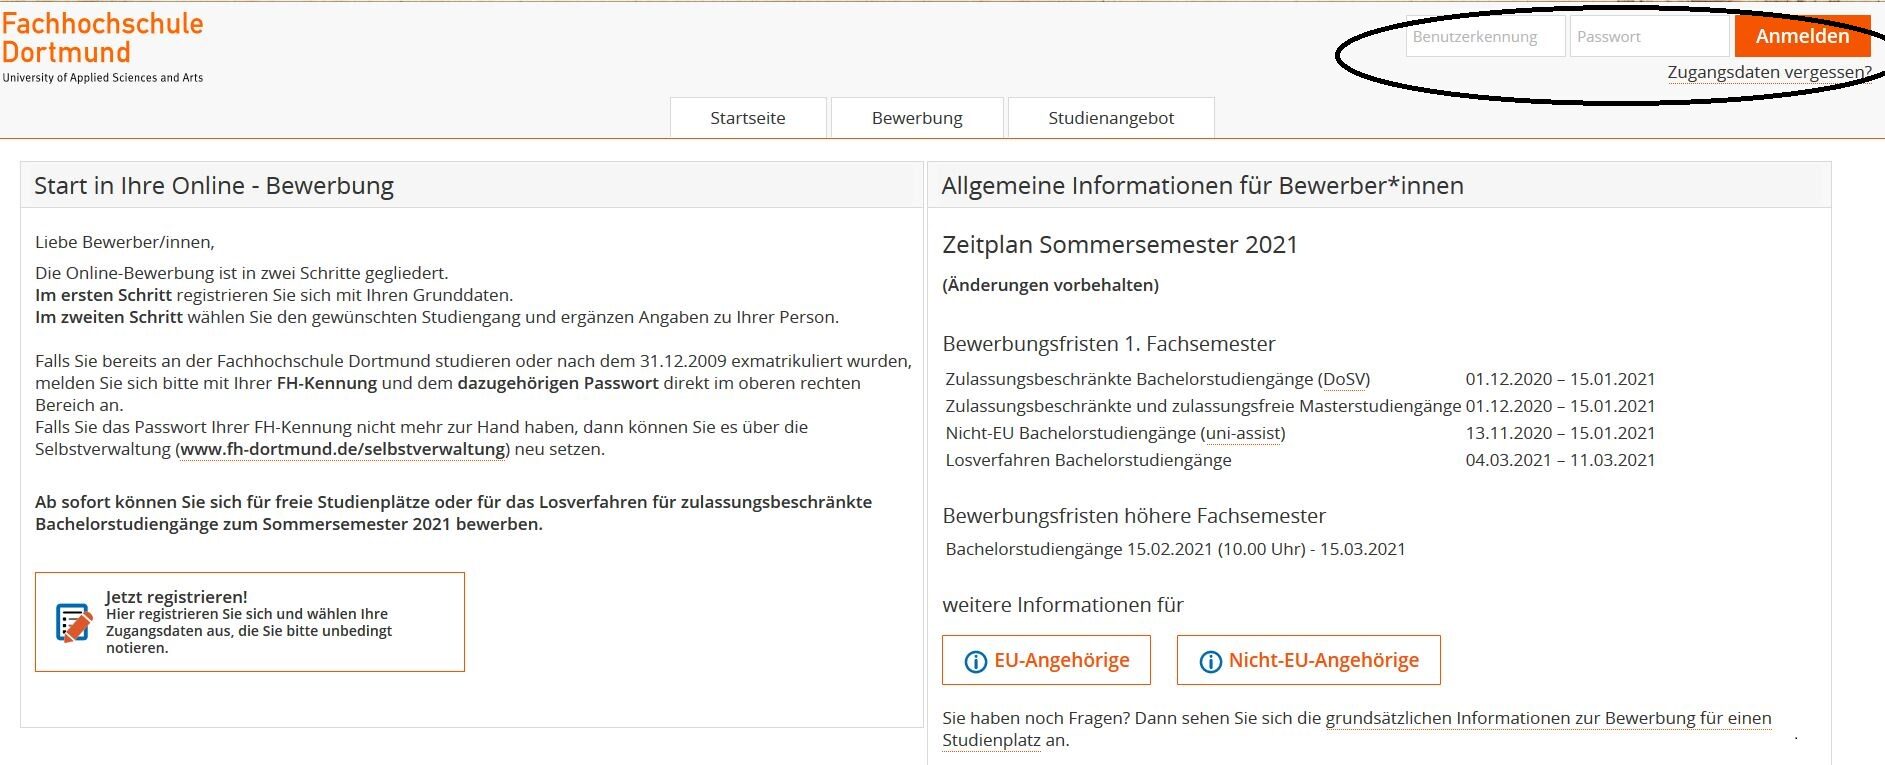The image size is (1885, 765).
Task: Open the uni-assist link
Action: coord(1243,433)
